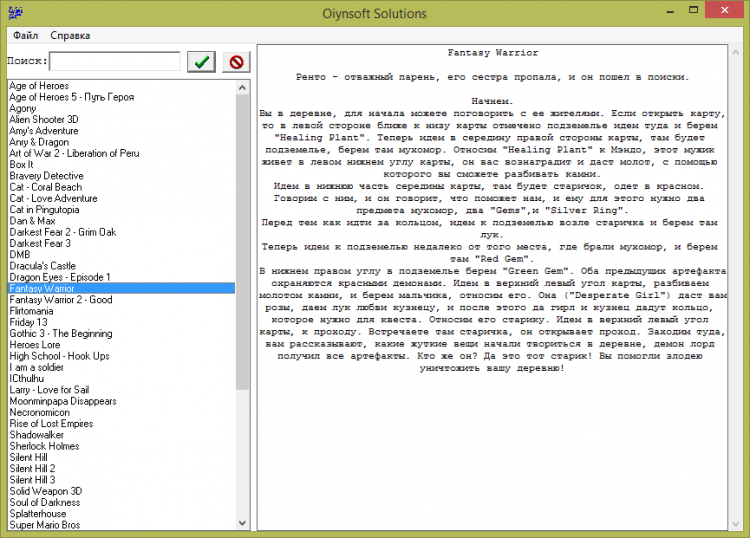Click the red cancel search button
This screenshot has width=750, height=538.
pyautogui.click(x=236, y=62)
